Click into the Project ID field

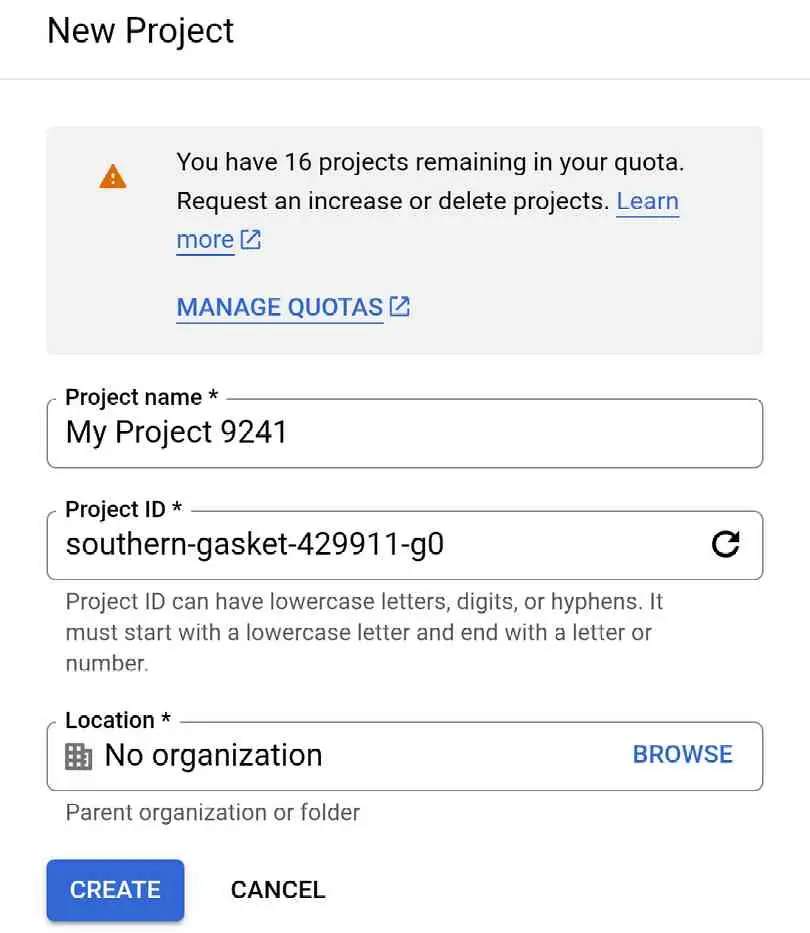click(380, 545)
